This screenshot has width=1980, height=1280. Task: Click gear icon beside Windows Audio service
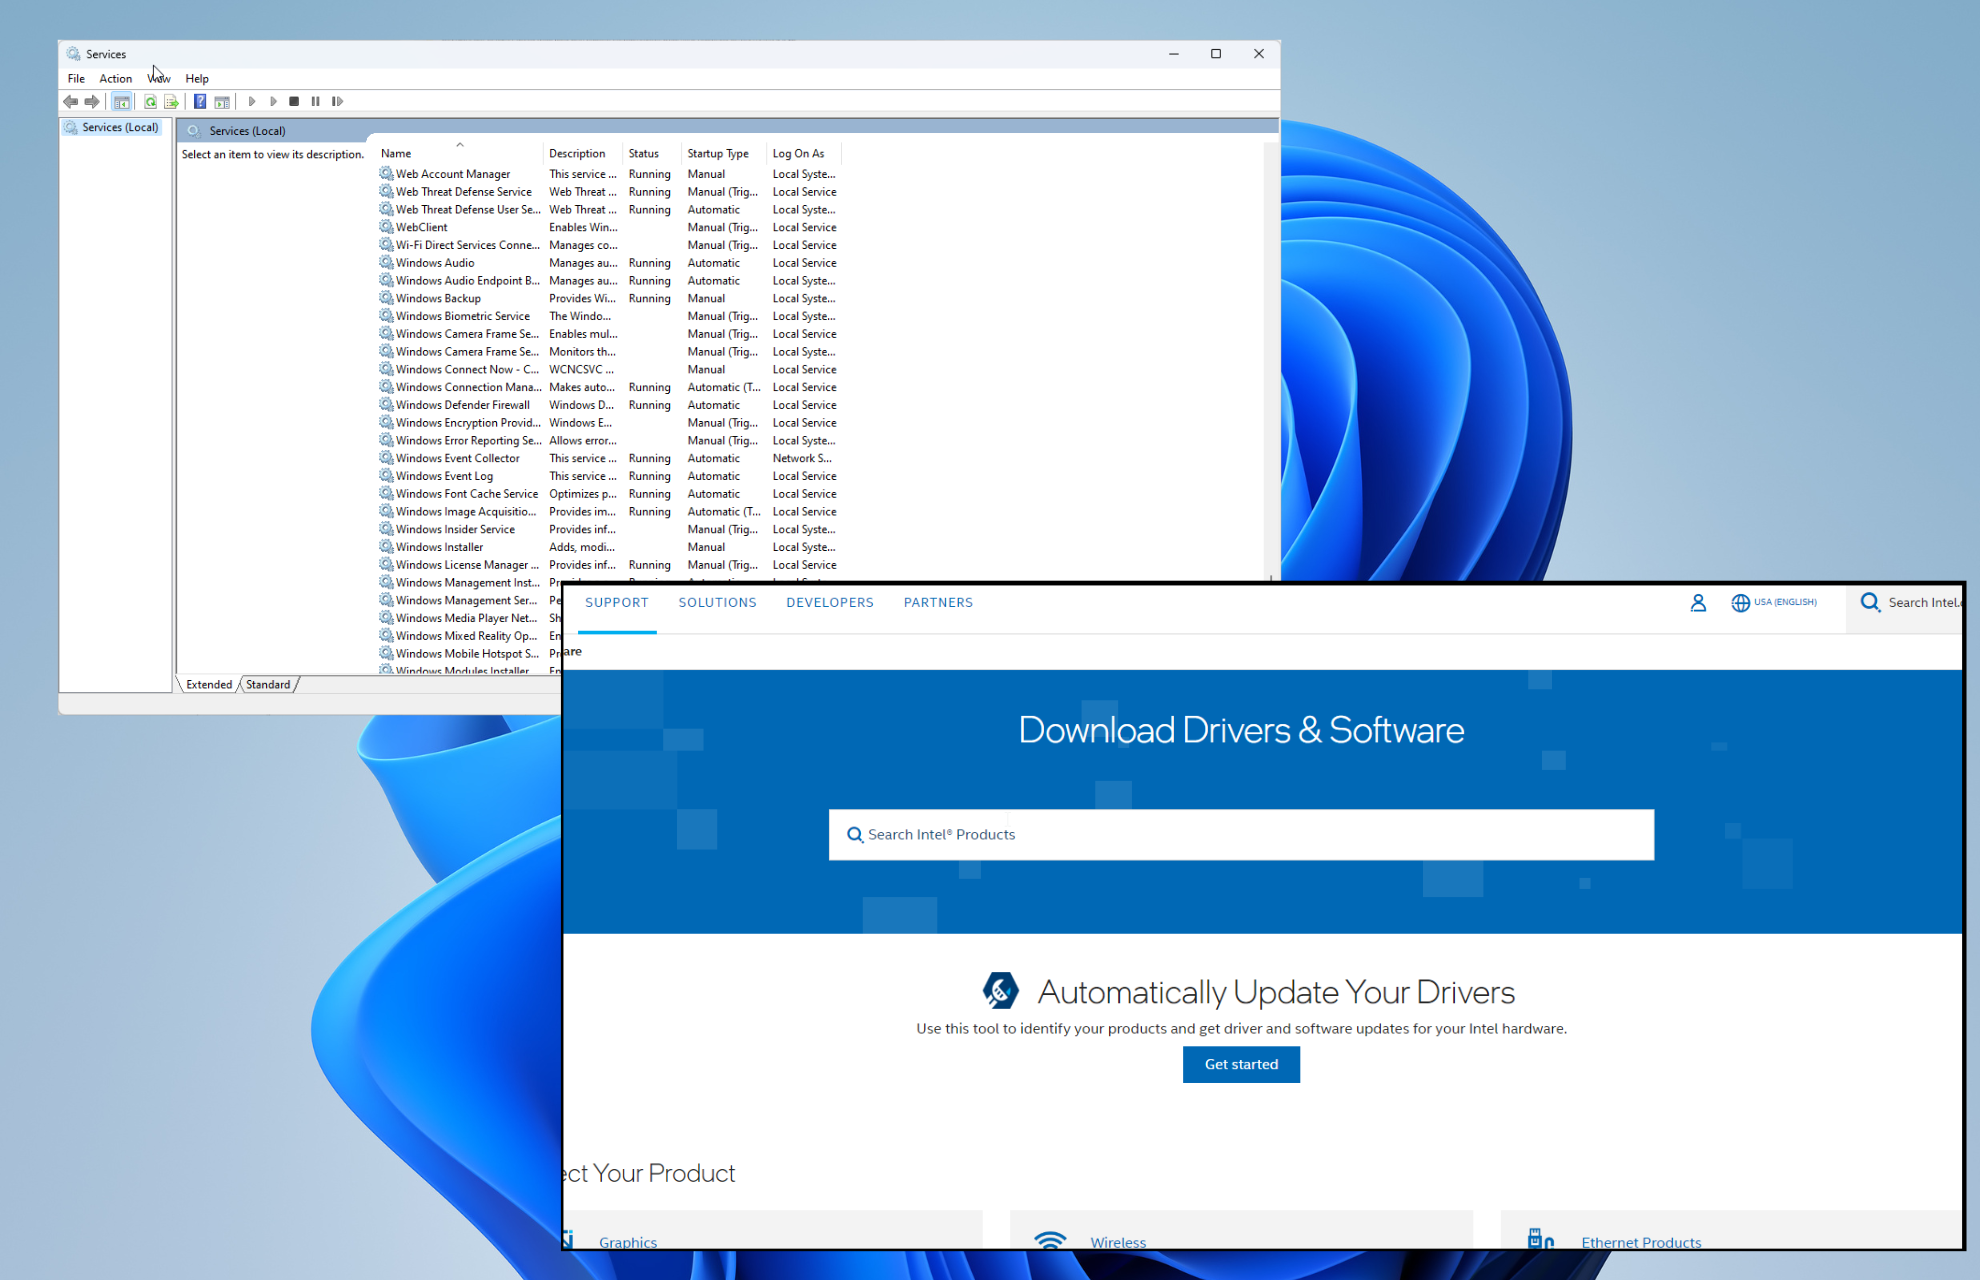(x=386, y=263)
